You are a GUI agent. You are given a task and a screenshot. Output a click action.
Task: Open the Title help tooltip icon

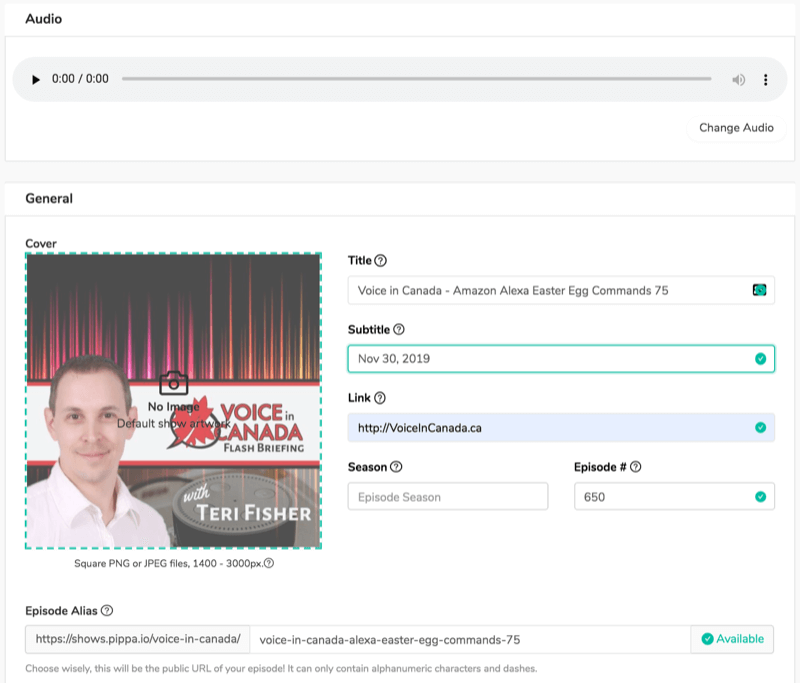pos(381,261)
